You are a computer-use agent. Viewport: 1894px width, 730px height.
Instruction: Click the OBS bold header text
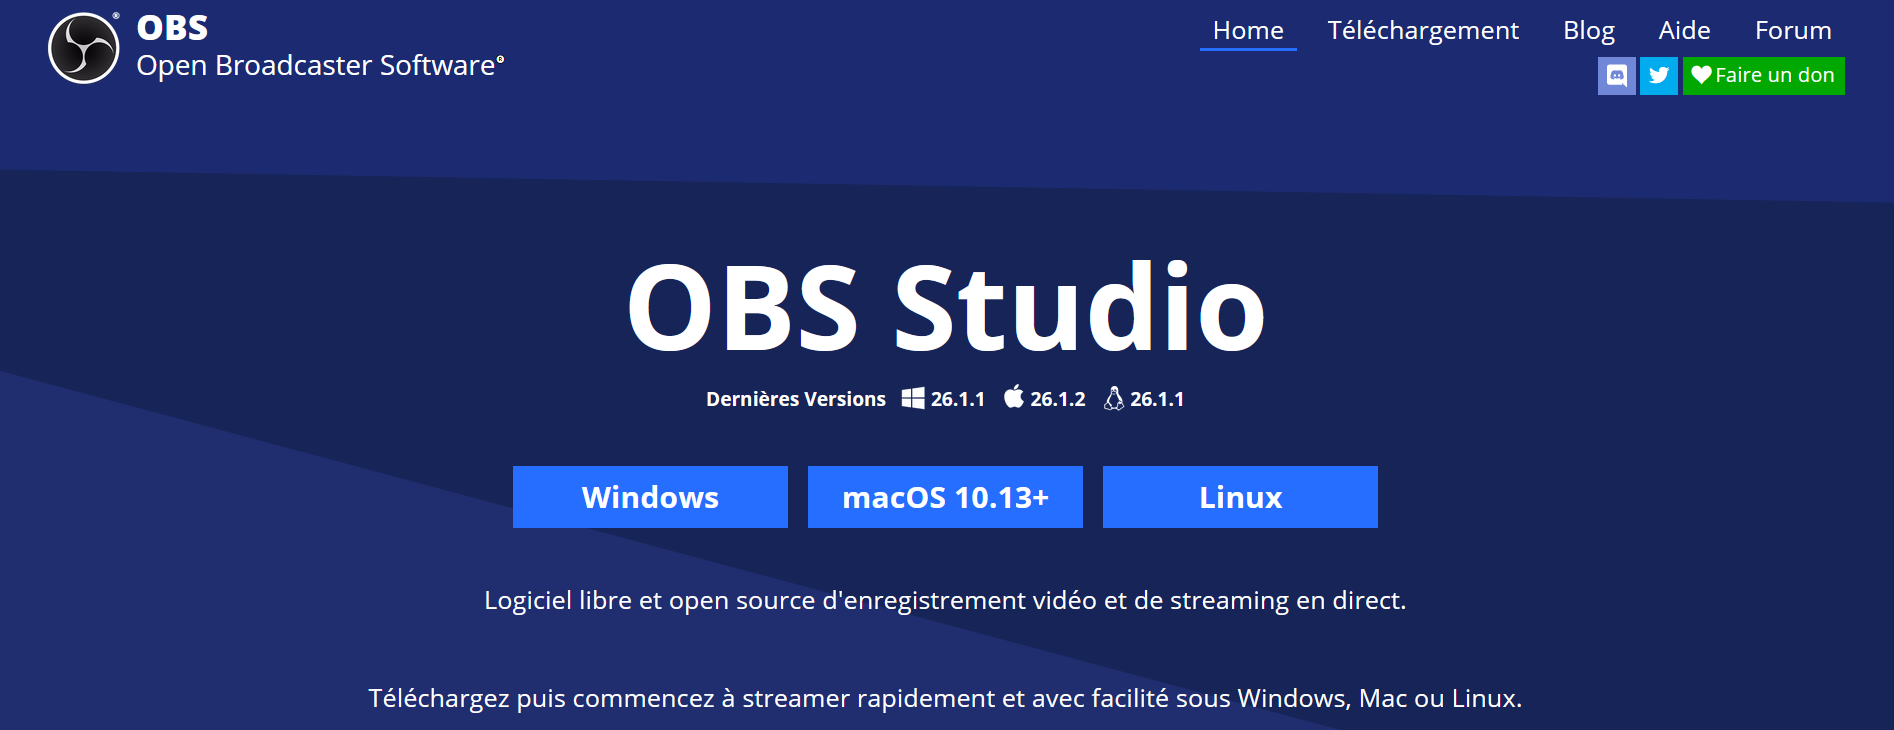click(x=172, y=28)
